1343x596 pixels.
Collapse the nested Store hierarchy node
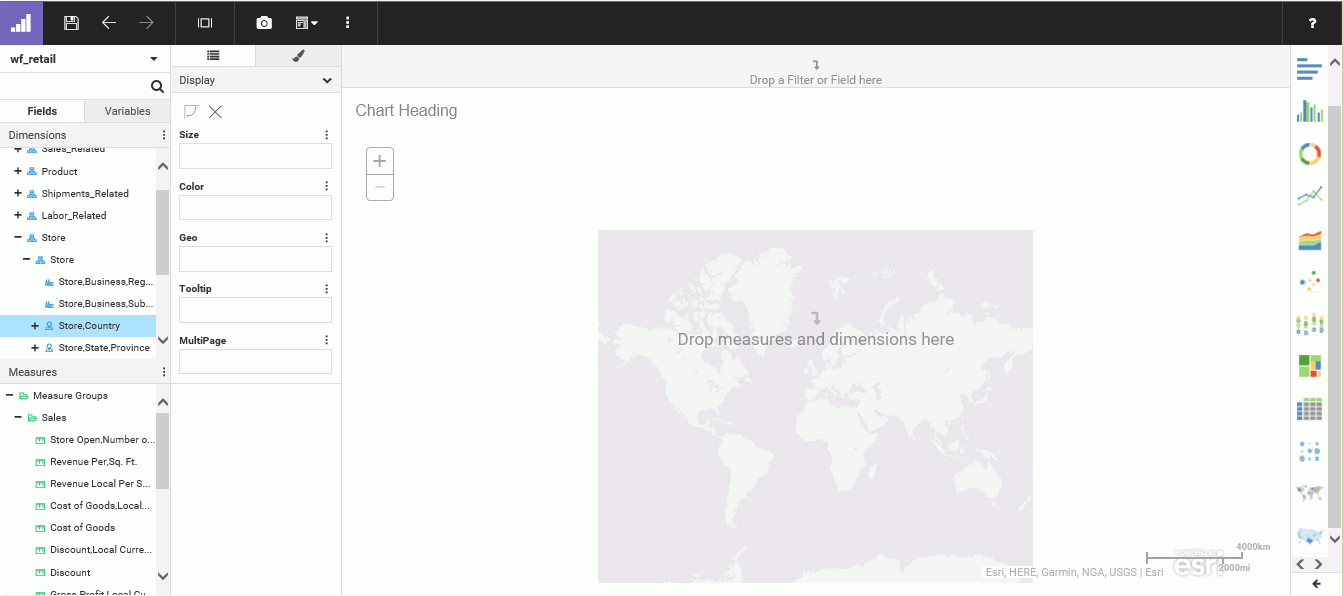[26, 259]
